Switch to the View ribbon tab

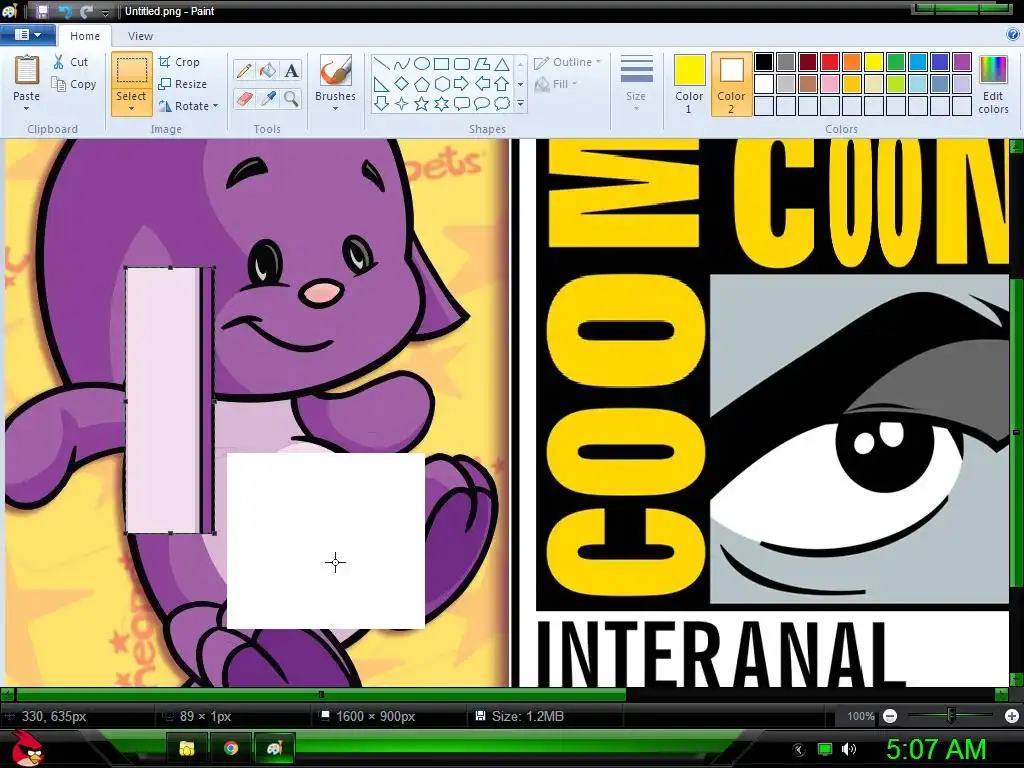[140, 36]
